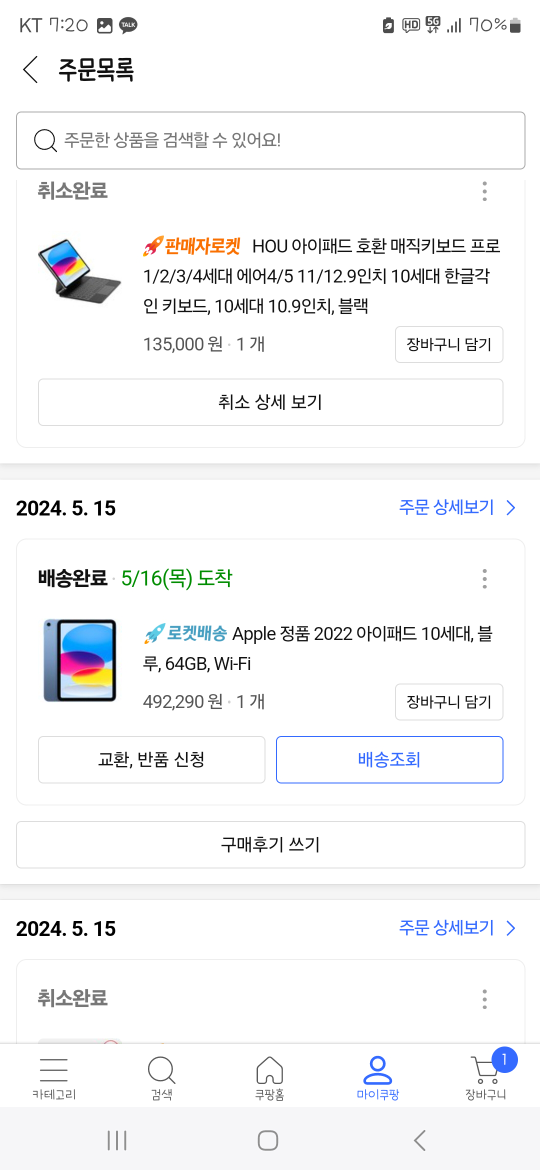Add HOU keyboard to cart with 장바구니 담기
Image resolution: width=540 pixels, height=1170 pixels.
449,345
